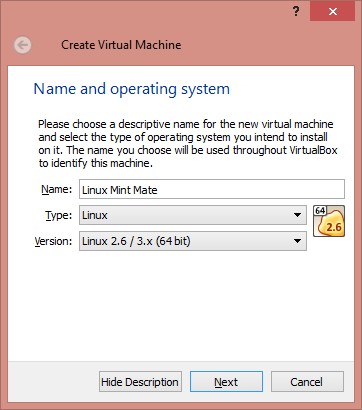Click the Name field containing Linux Mint Mate

point(212,189)
